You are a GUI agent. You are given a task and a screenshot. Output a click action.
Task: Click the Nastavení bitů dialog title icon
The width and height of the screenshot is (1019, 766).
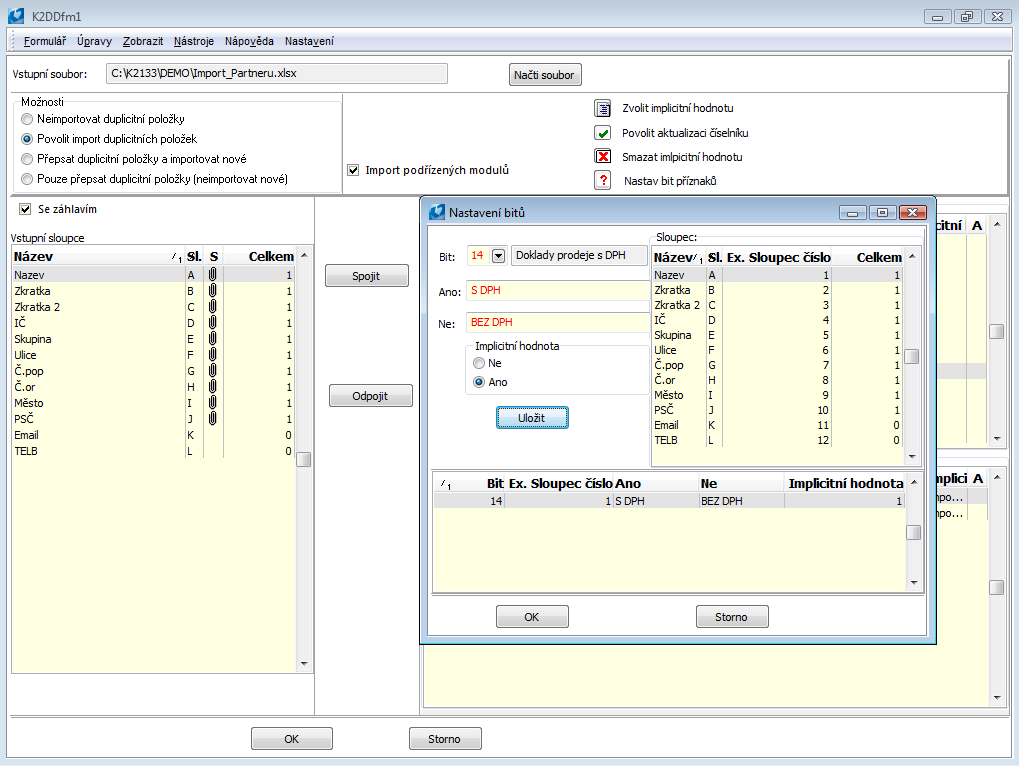(437, 212)
